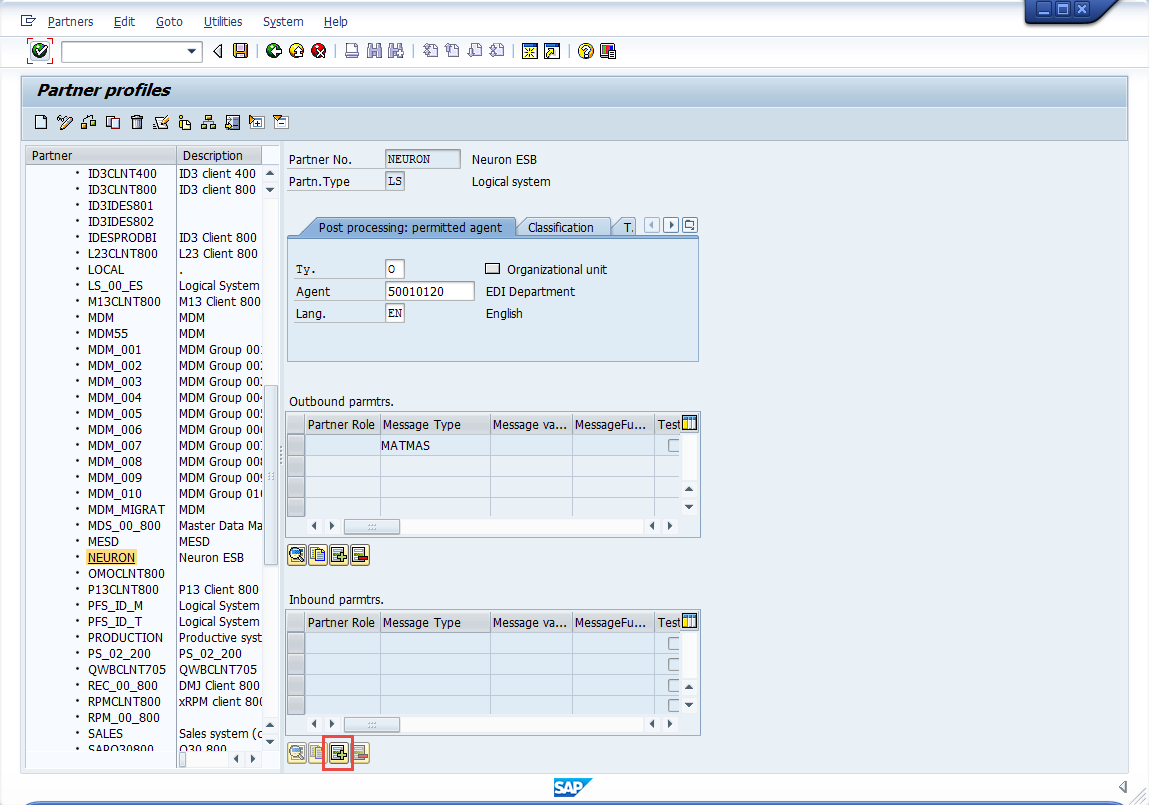Select first inbound row using its row selector
1149x805 pixels.
296,643
